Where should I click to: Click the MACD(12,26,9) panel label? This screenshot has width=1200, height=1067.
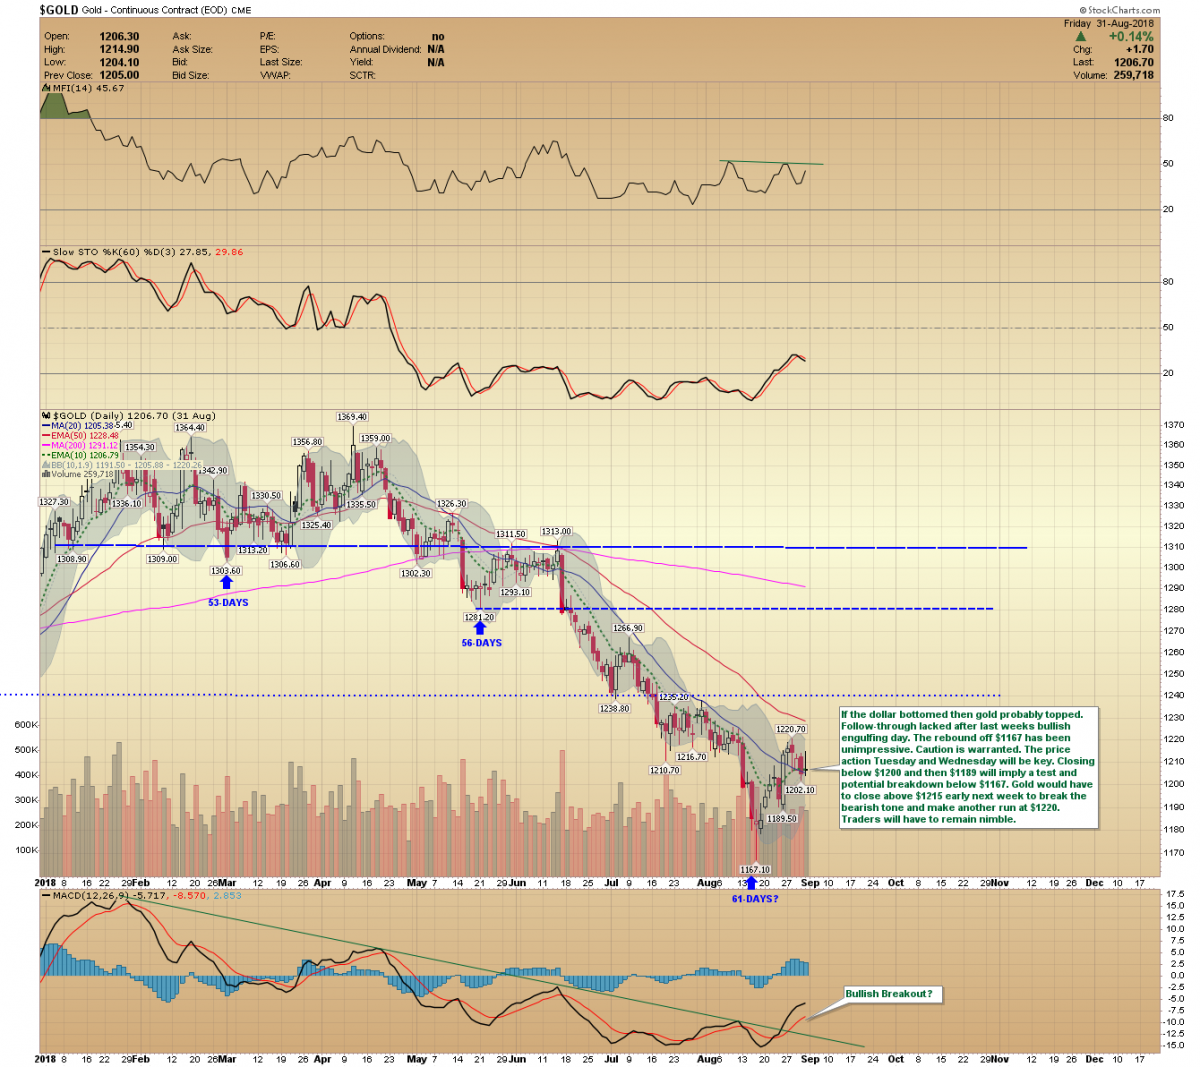[85, 896]
